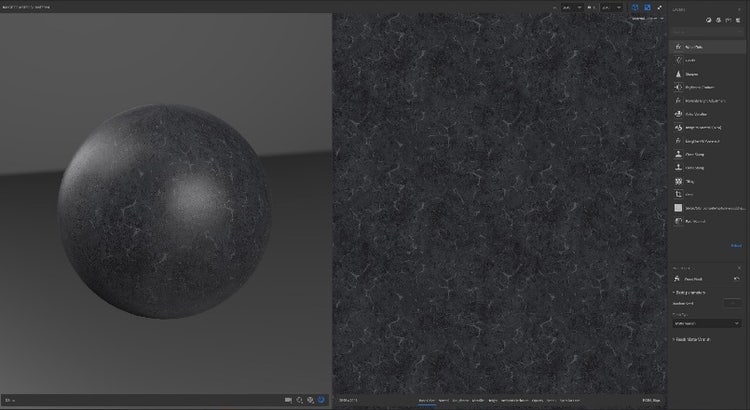750x410 pixels.
Task: Select the Image to Material layer icon
Action: [x=678, y=127]
